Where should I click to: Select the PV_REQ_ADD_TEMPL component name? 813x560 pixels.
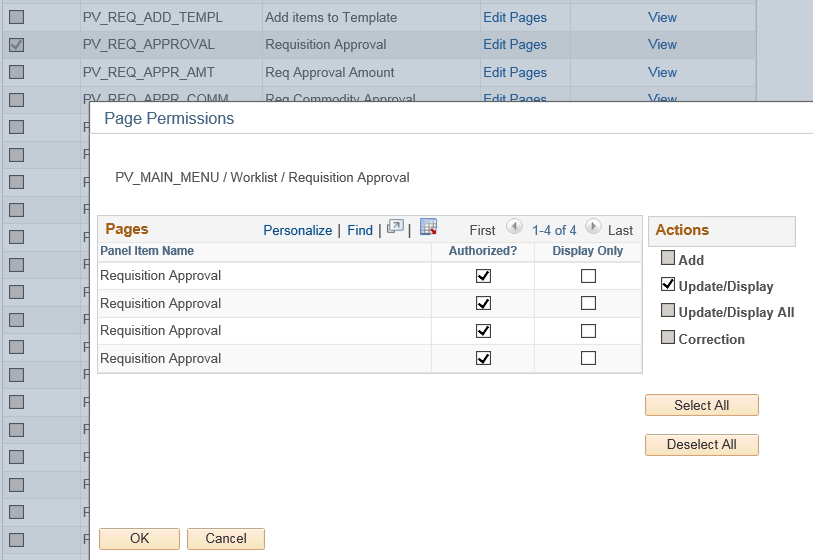coord(152,17)
